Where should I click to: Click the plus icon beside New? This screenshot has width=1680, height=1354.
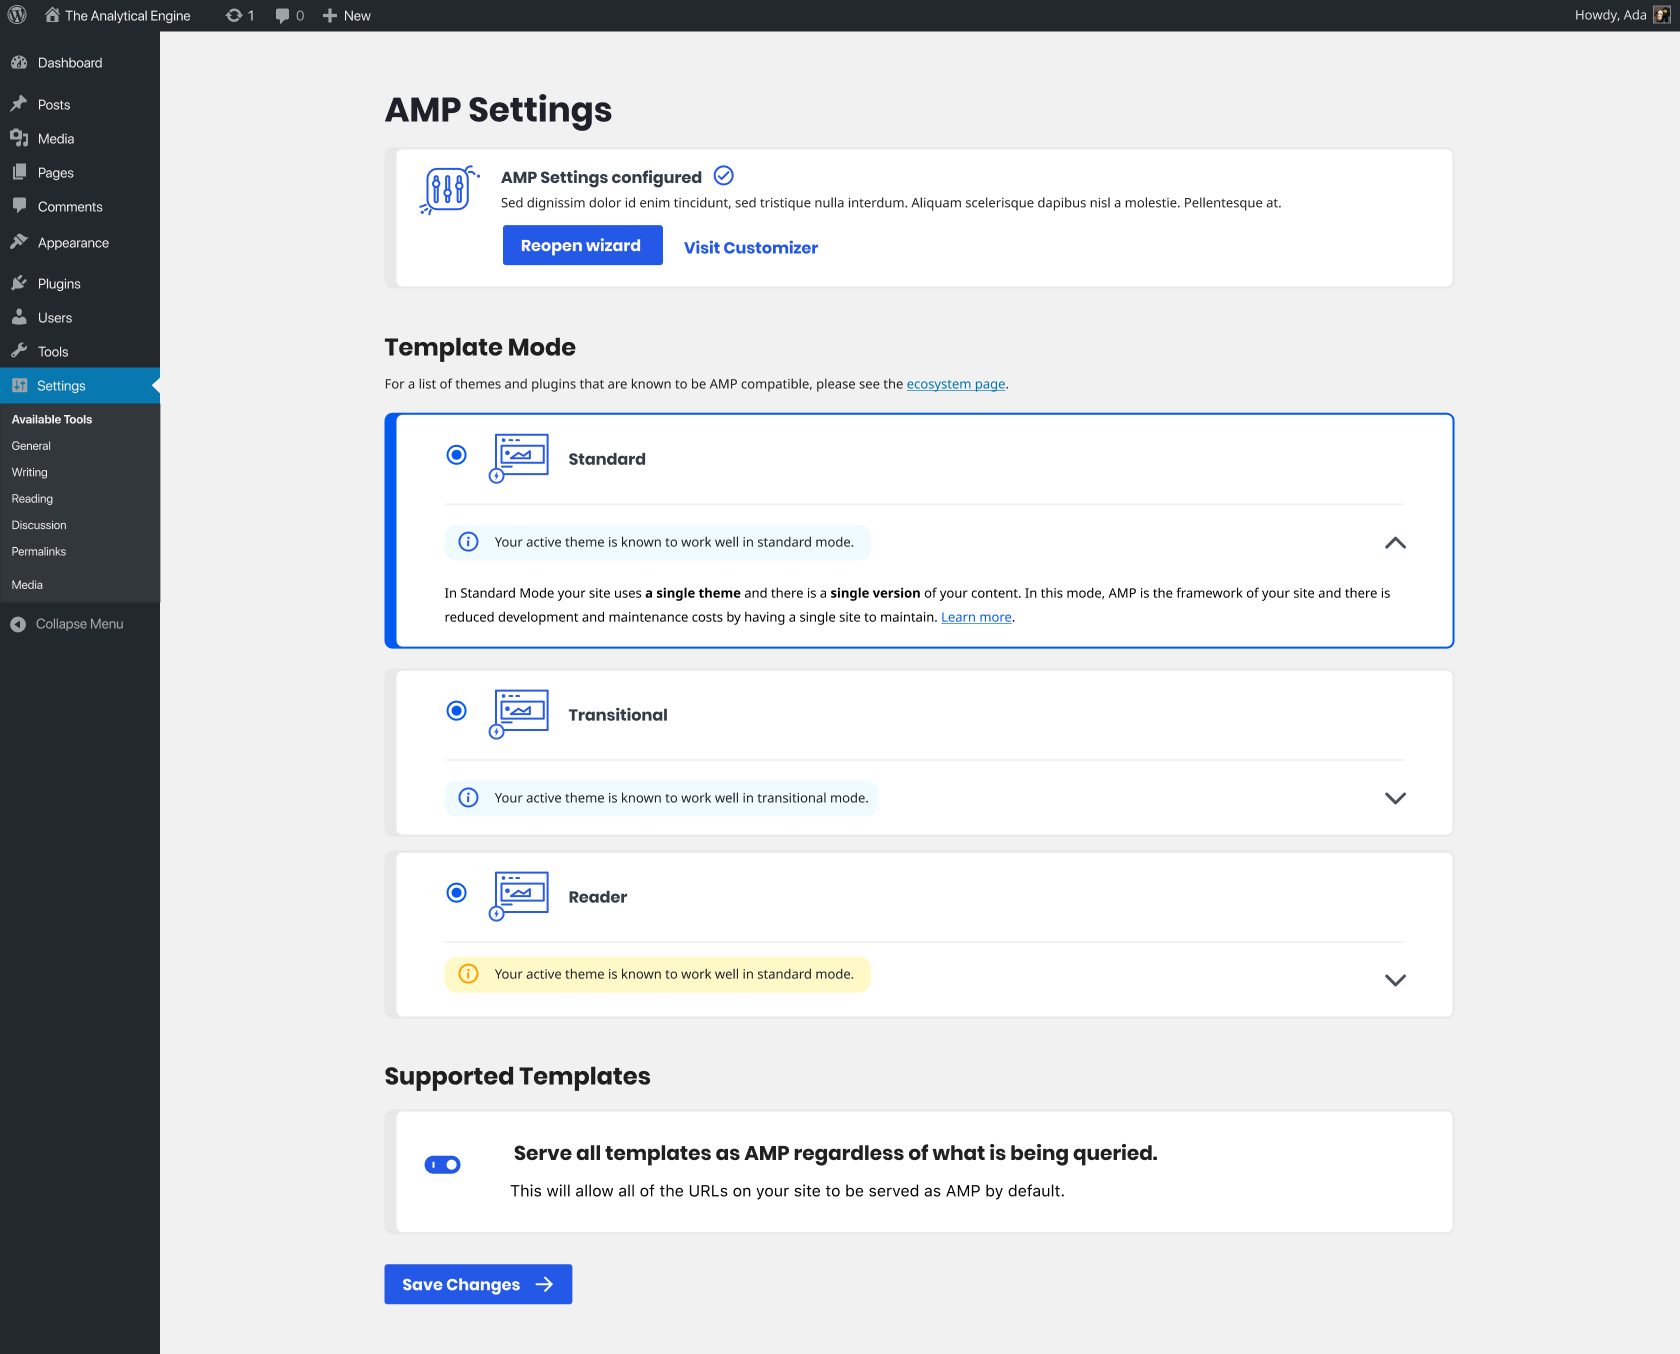330,16
